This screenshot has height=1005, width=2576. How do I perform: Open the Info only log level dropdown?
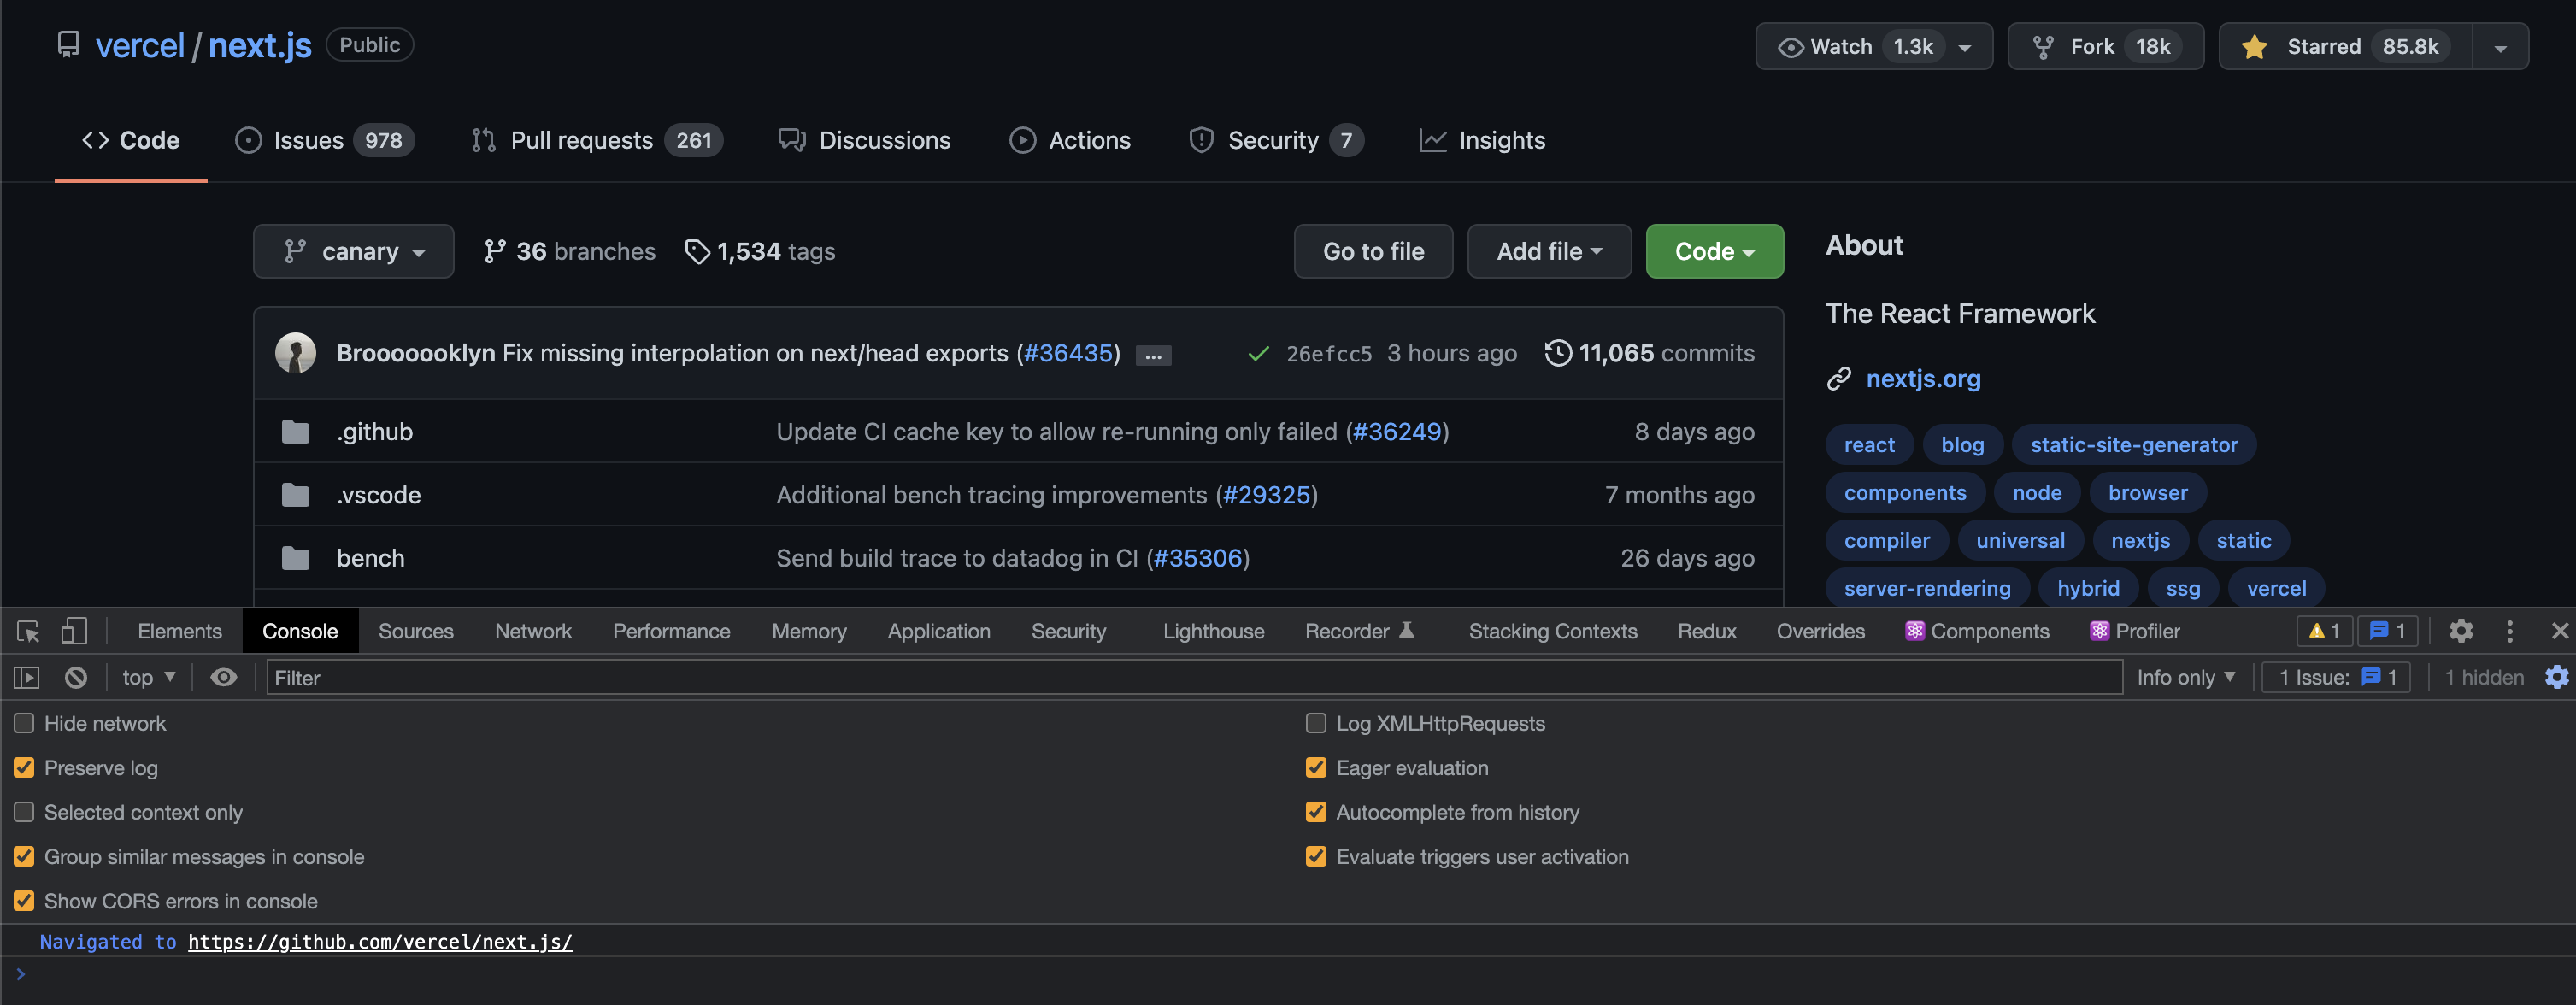point(2185,677)
